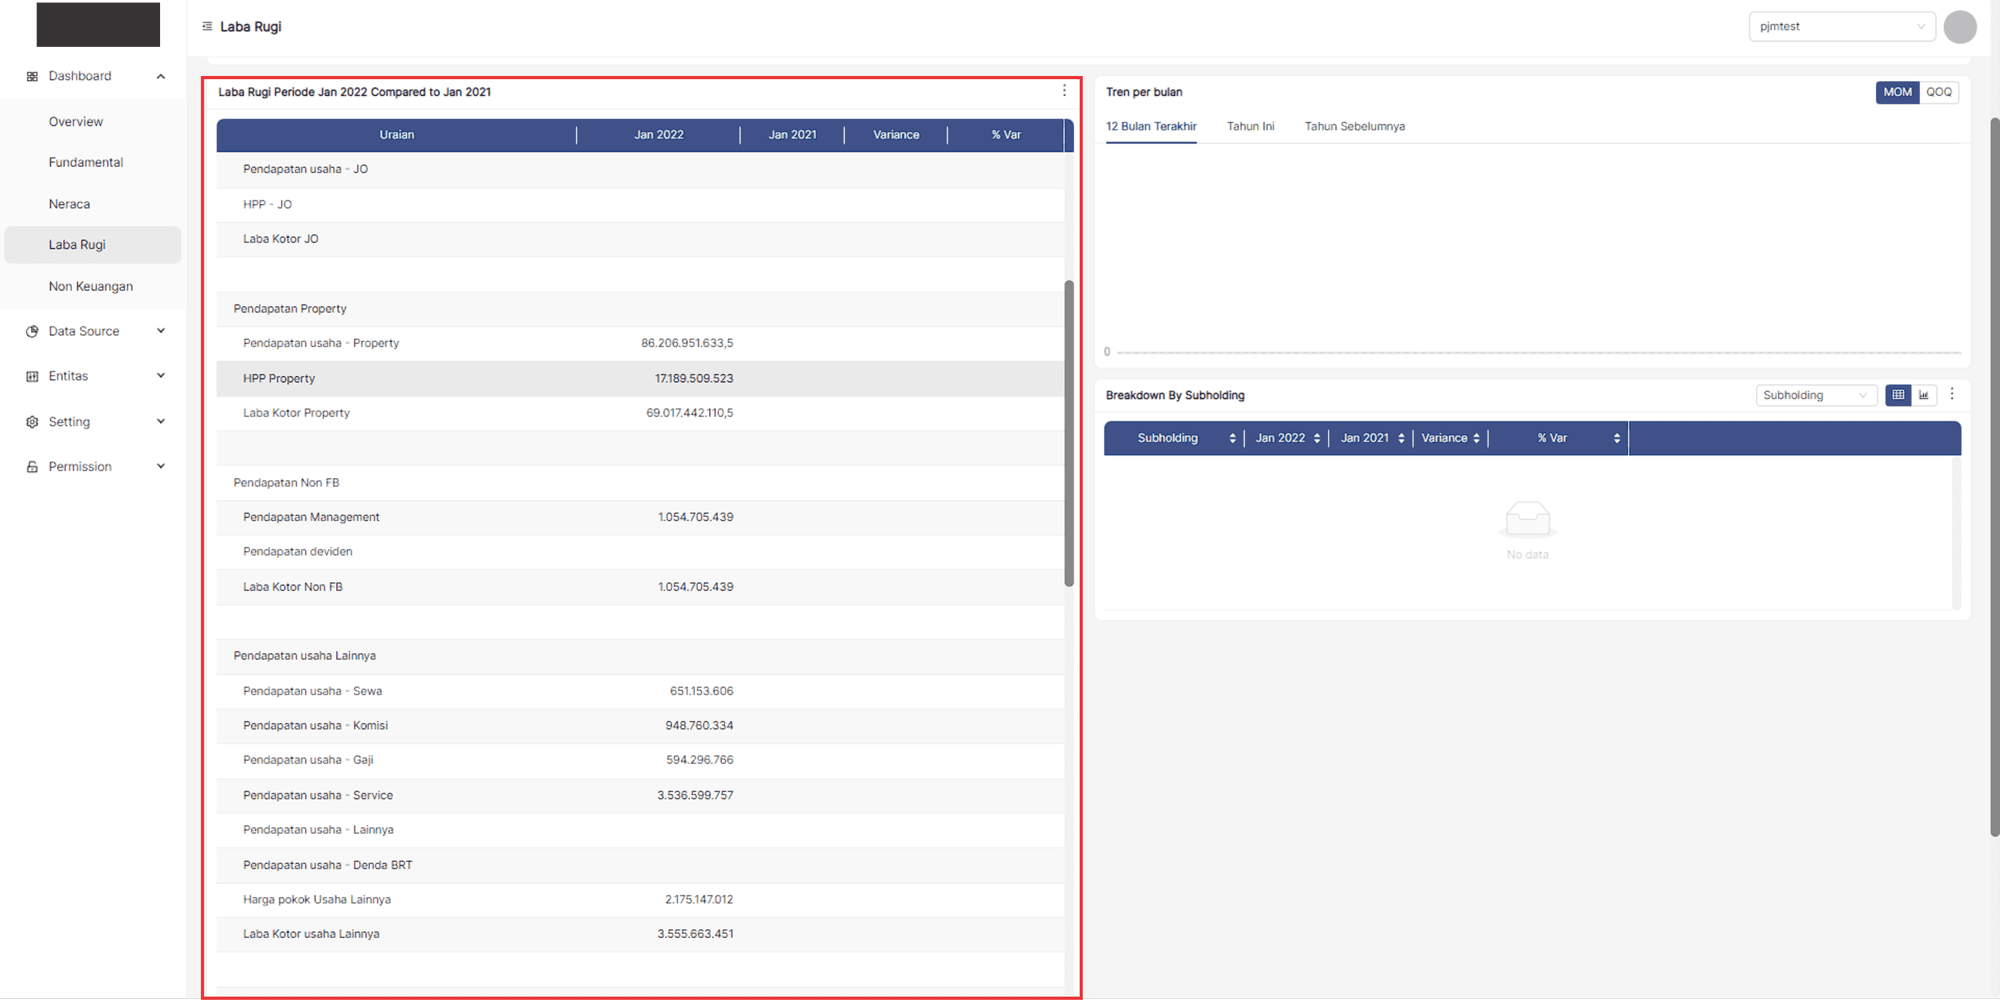Image resolution: width=2000 pixels, height=1000 pixels.
Task: Click the Setting gear icon in sidebar
Action: 32,422
